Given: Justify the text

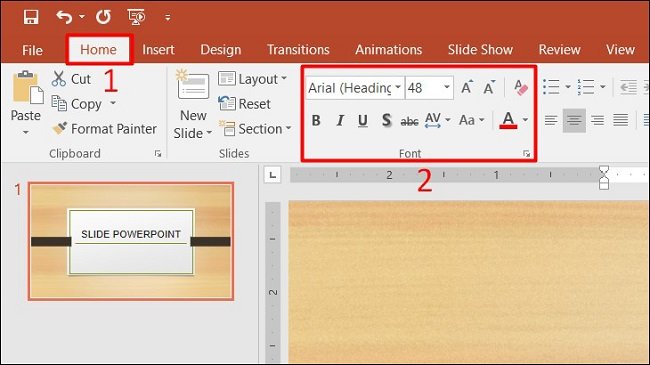Looking at the screenshot, I should click(x=621, y=120).
